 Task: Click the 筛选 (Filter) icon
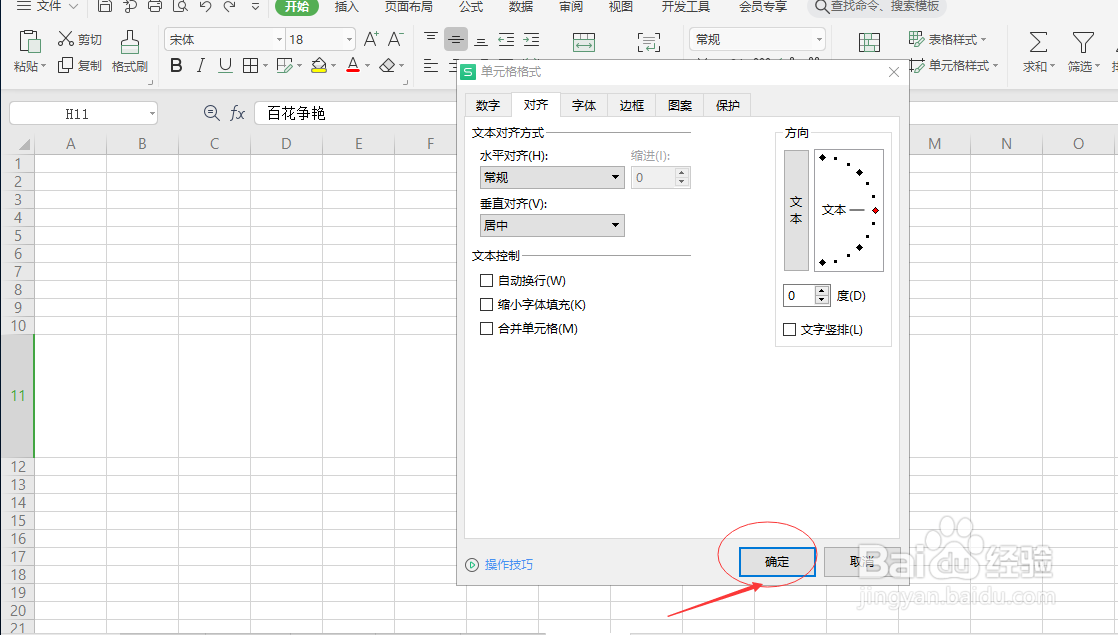(x=1083, y=48)
